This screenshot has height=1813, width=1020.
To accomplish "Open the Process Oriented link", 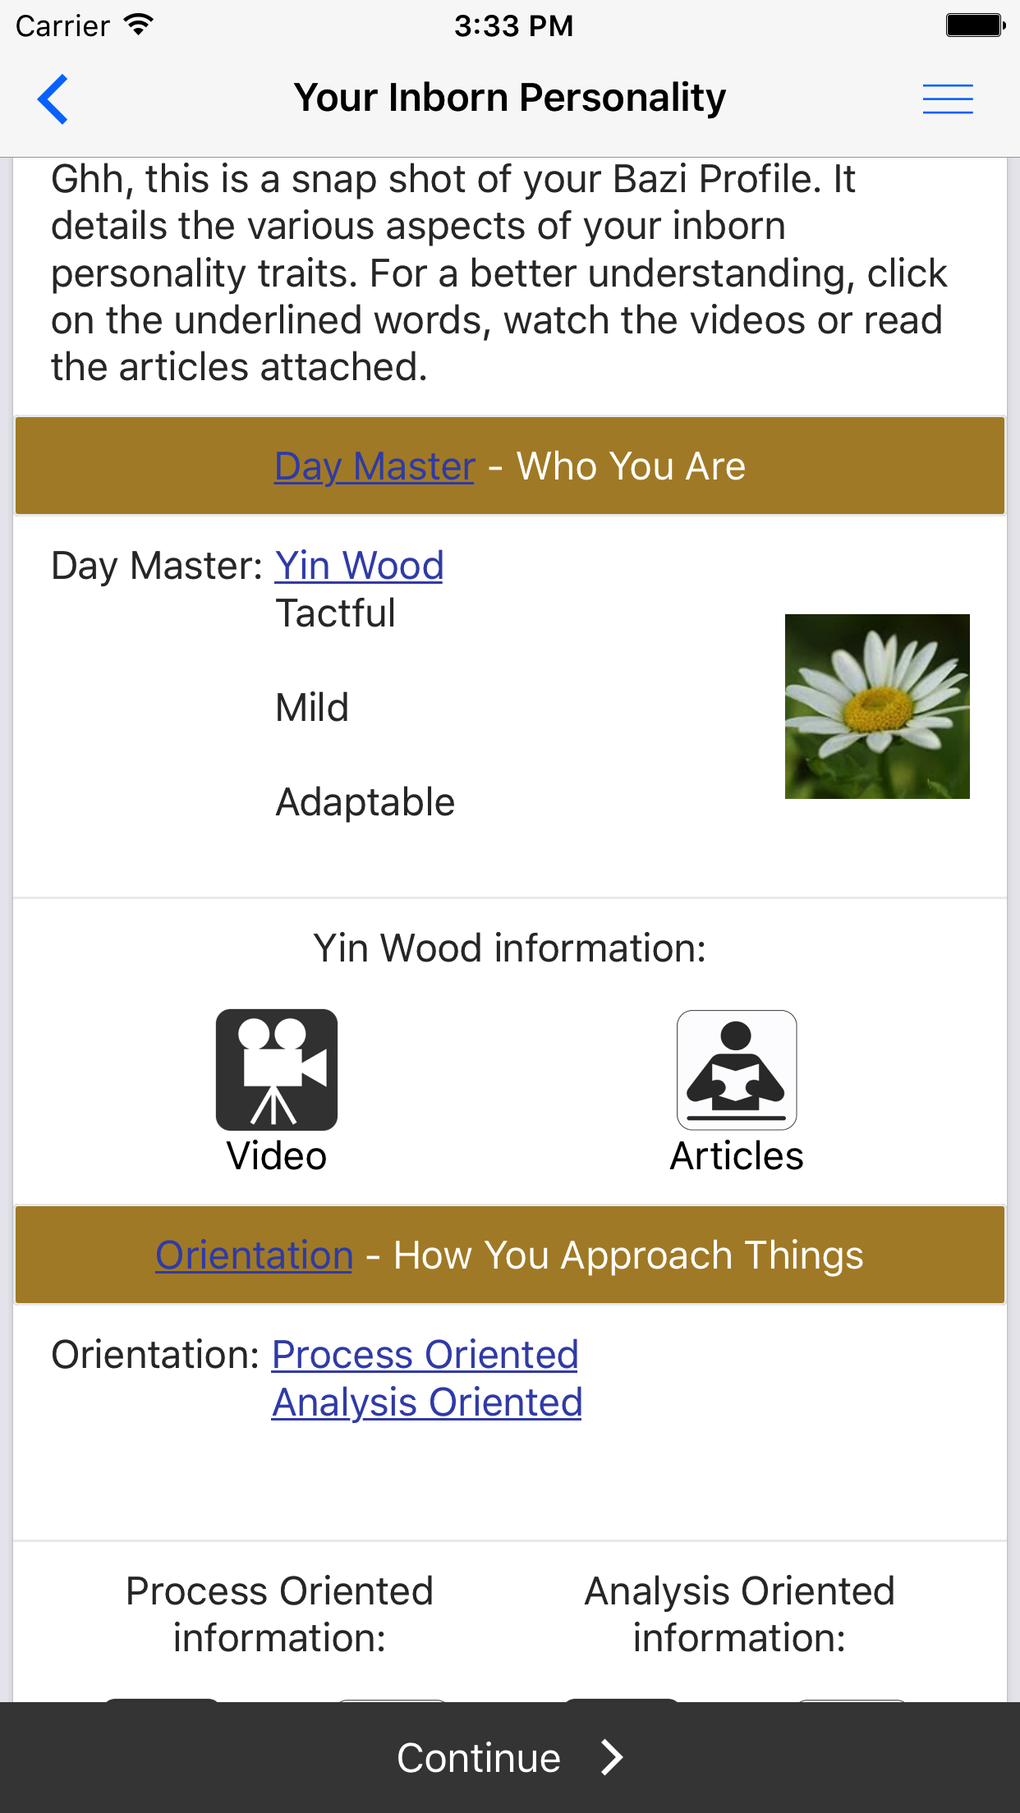I will click(x=425, y=1355).
